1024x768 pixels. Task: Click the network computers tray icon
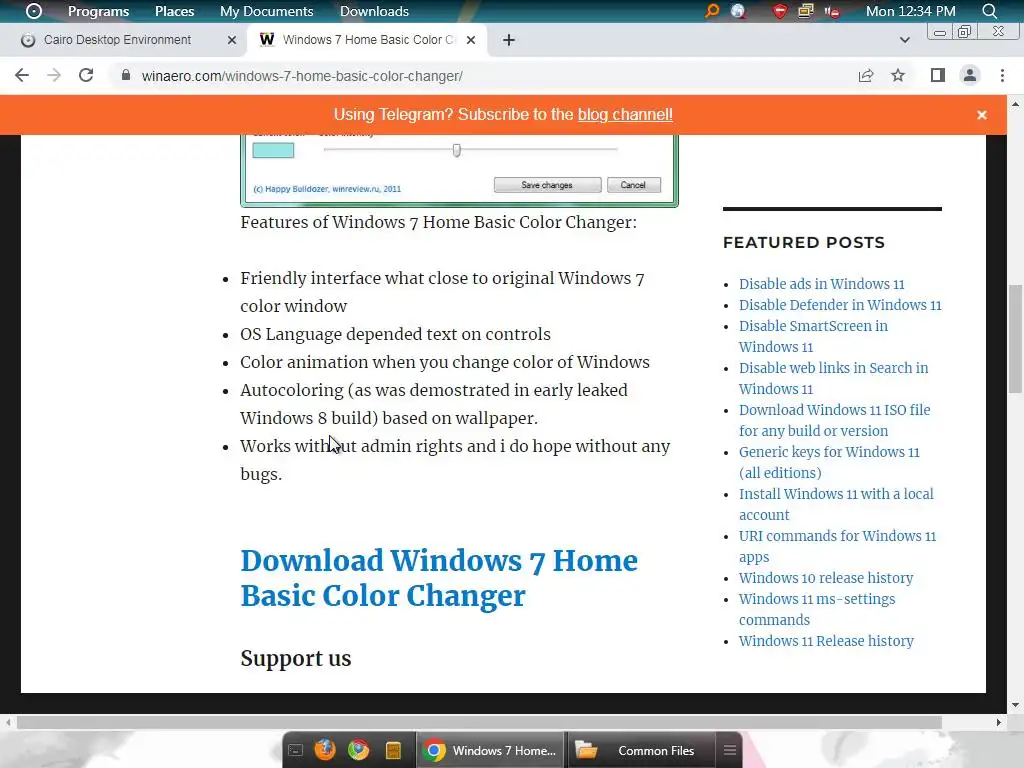click(806, 11)
